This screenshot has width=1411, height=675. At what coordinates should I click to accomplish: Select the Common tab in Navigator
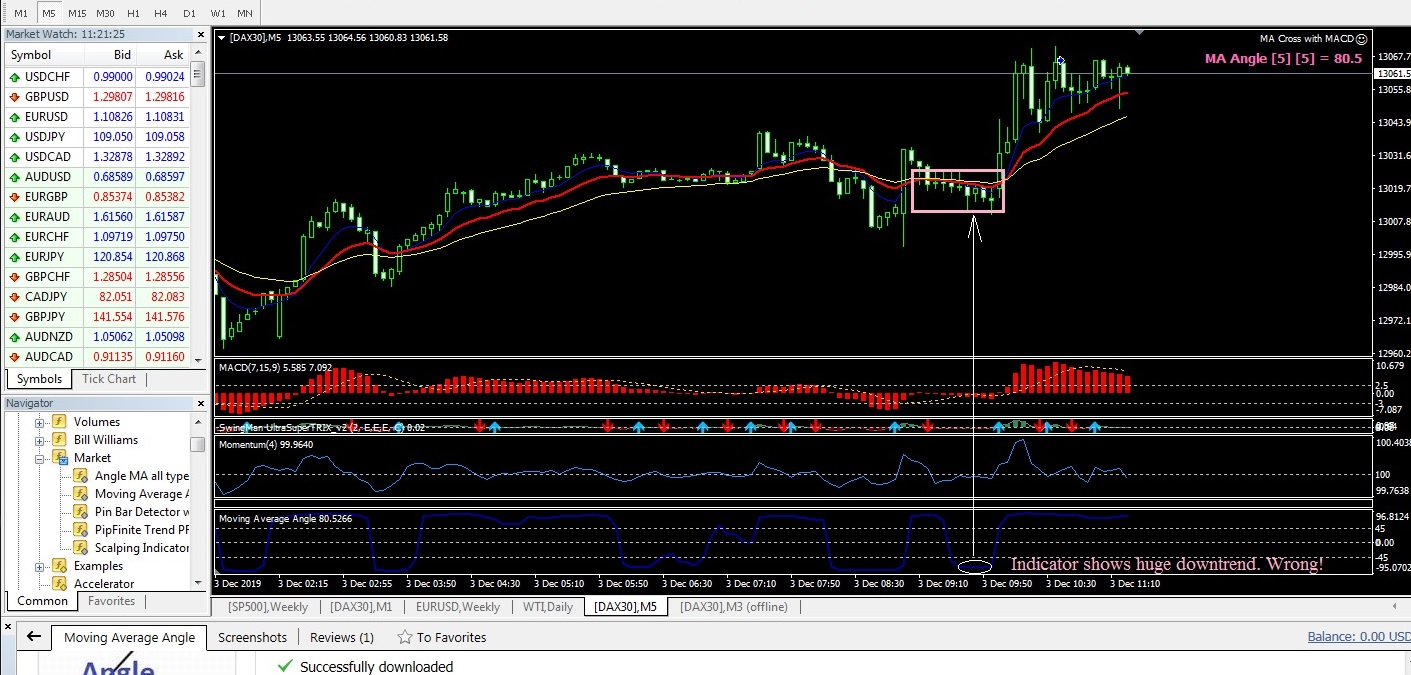coord(43,601)
